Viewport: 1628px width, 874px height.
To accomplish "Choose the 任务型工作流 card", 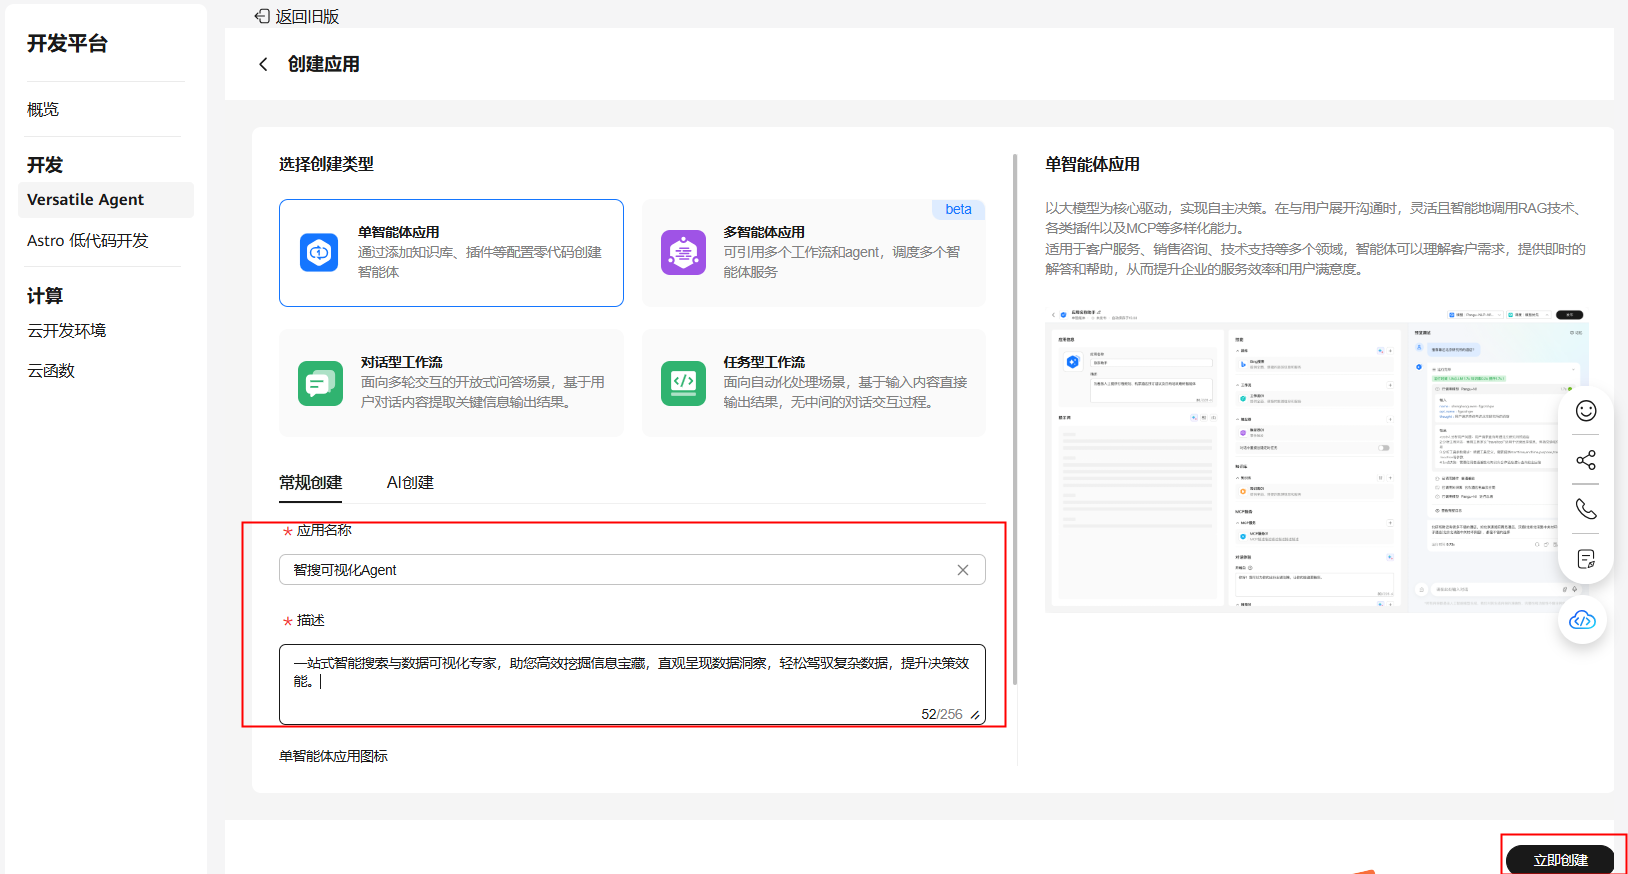I will pyautogui.click(x=813, y=383).
